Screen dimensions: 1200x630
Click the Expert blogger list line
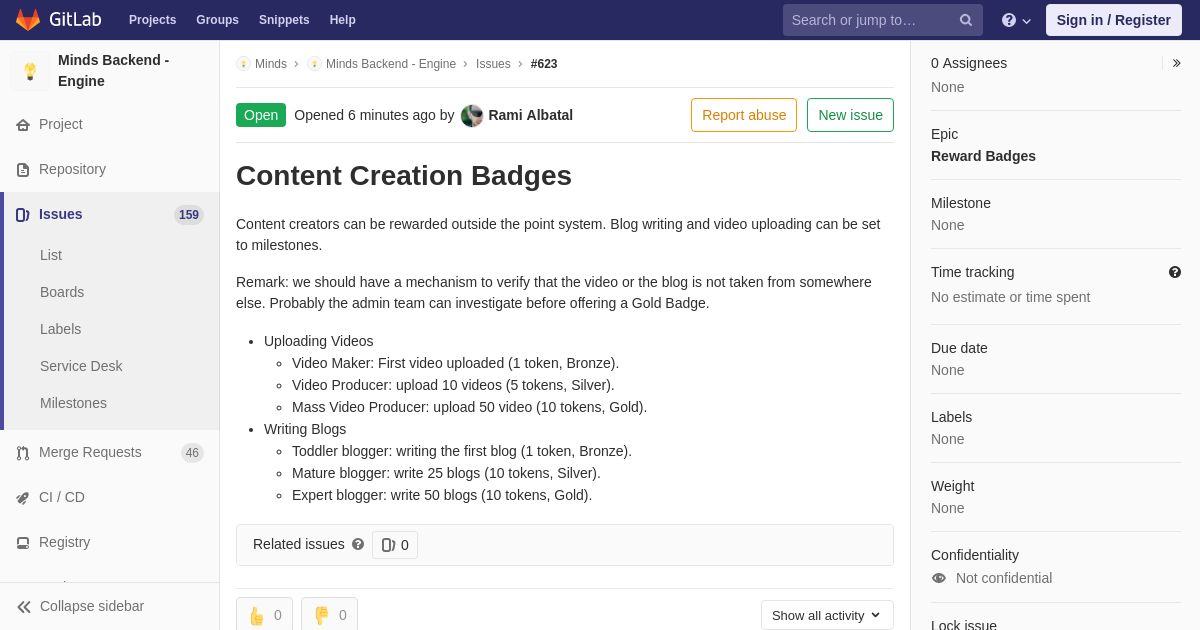[x=442, y=495]
